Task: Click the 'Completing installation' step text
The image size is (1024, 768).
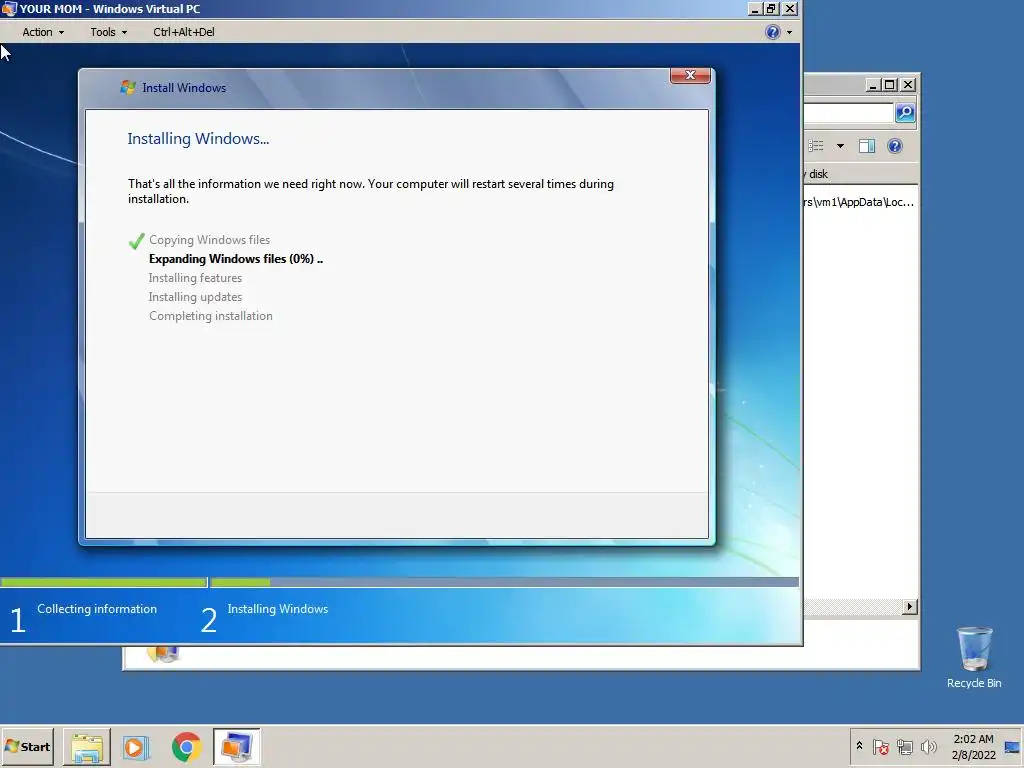Action: (211, 315)
